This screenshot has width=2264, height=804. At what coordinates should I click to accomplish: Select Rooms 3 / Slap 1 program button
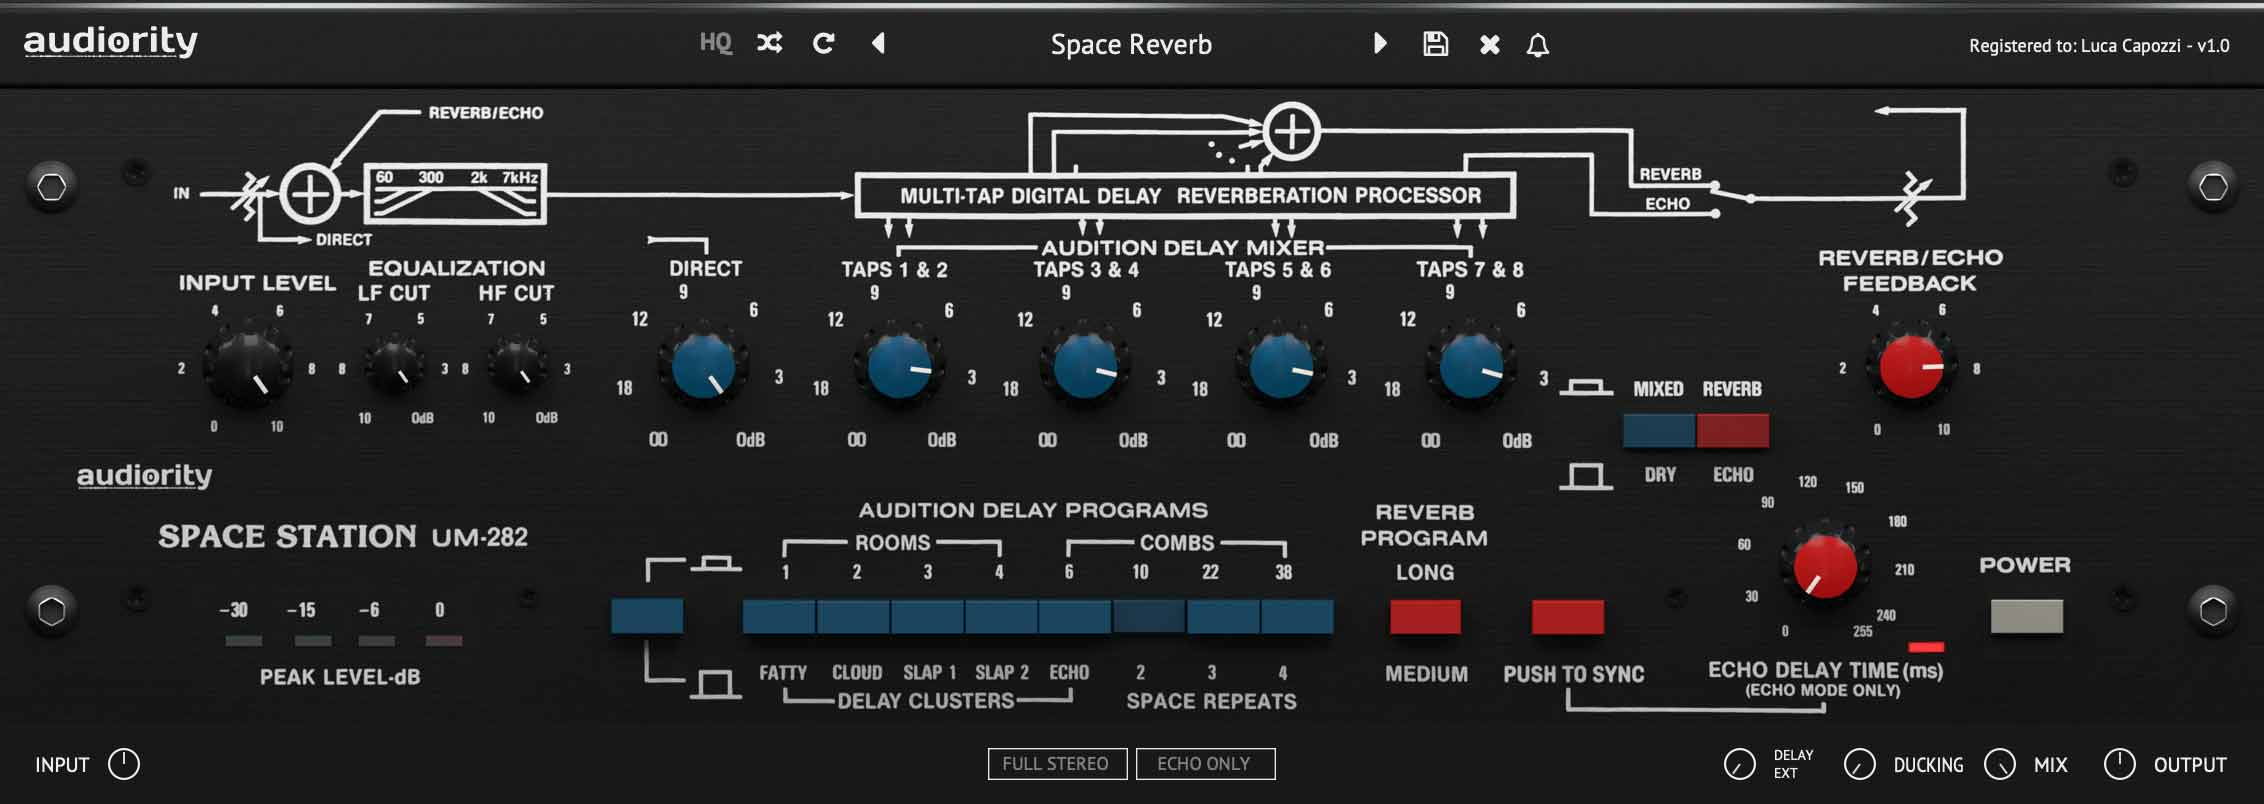pos(927,616)
